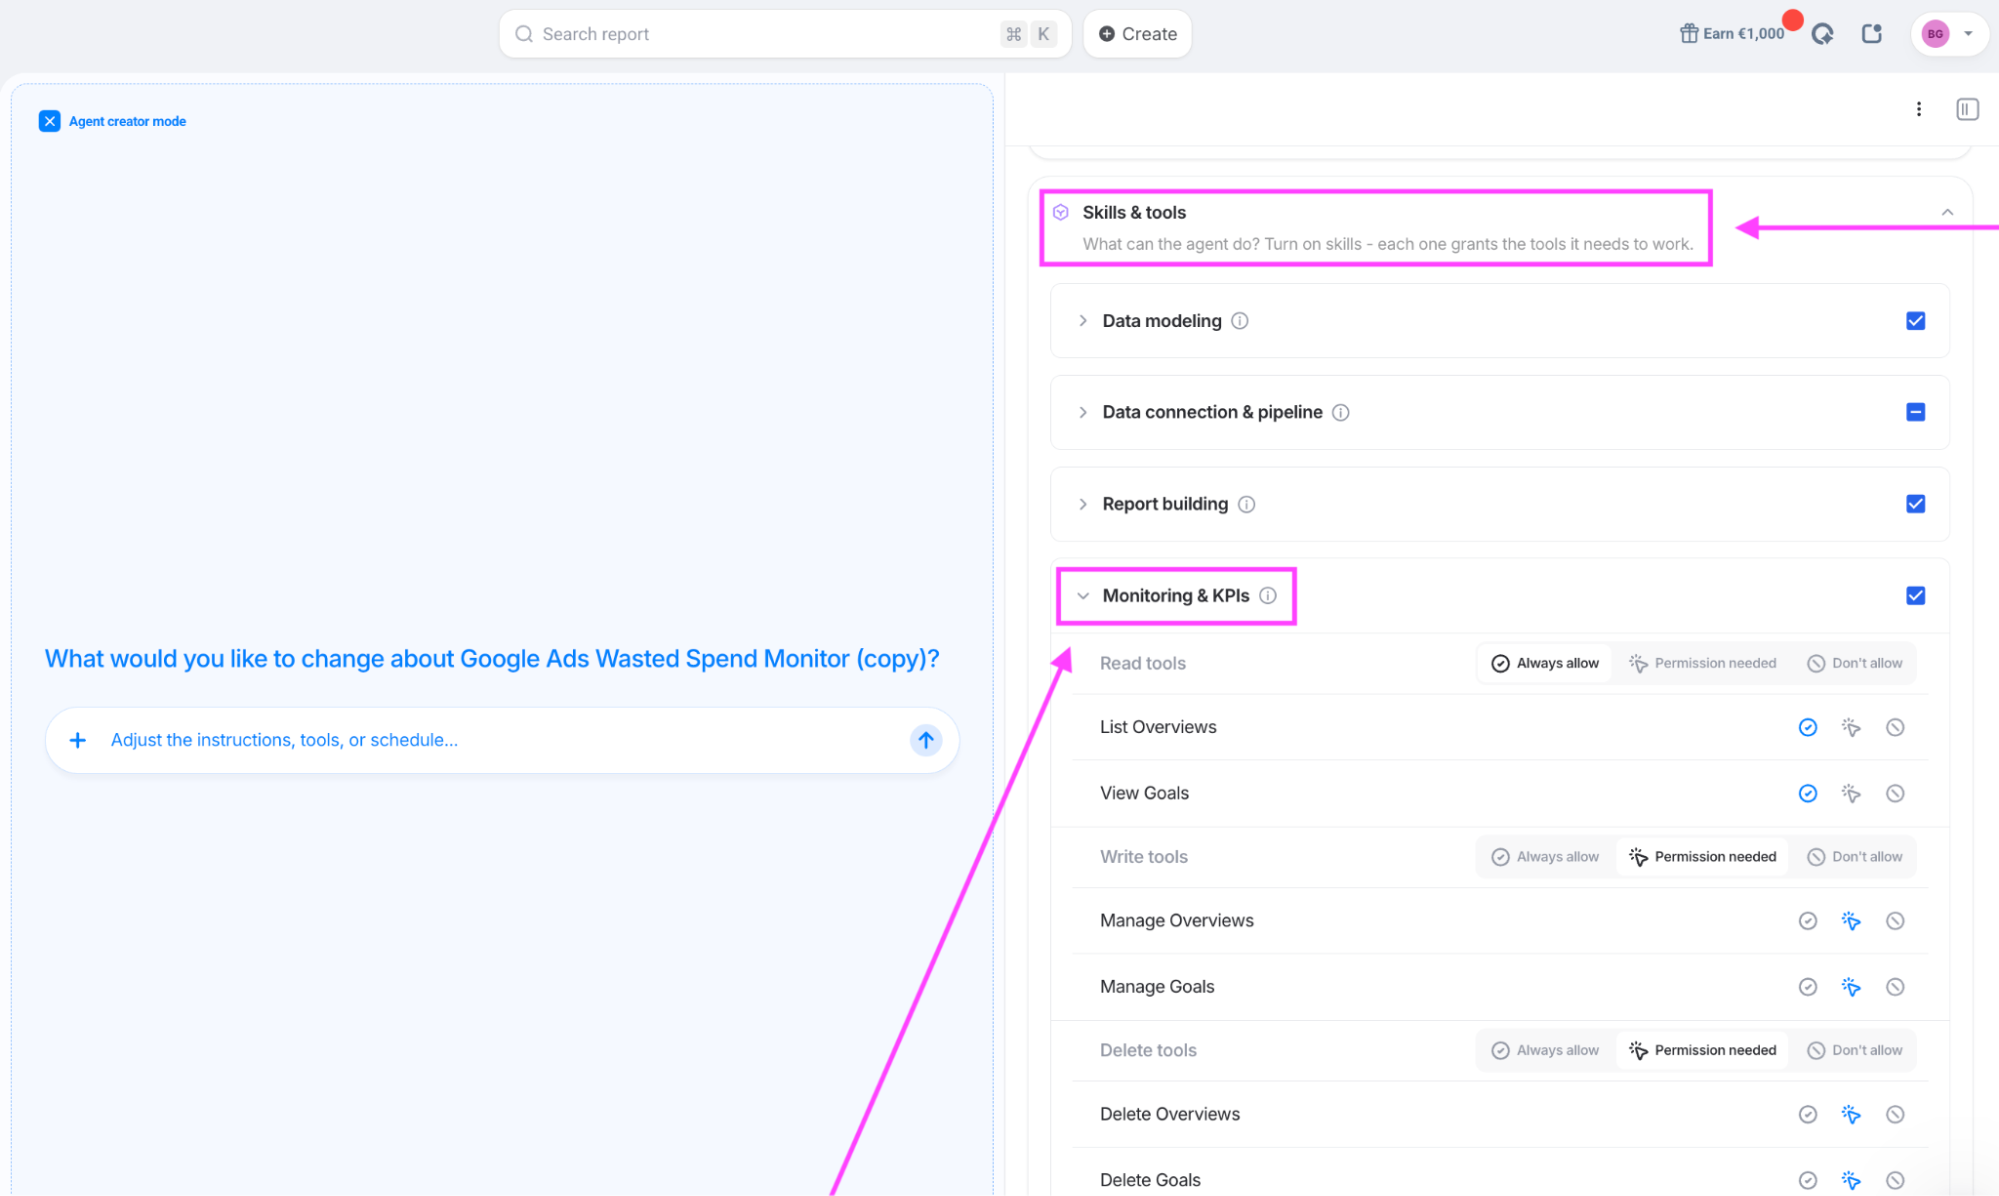
Task: Set Delete Goals to Don't allow icon
Action: [1895, 1180]
